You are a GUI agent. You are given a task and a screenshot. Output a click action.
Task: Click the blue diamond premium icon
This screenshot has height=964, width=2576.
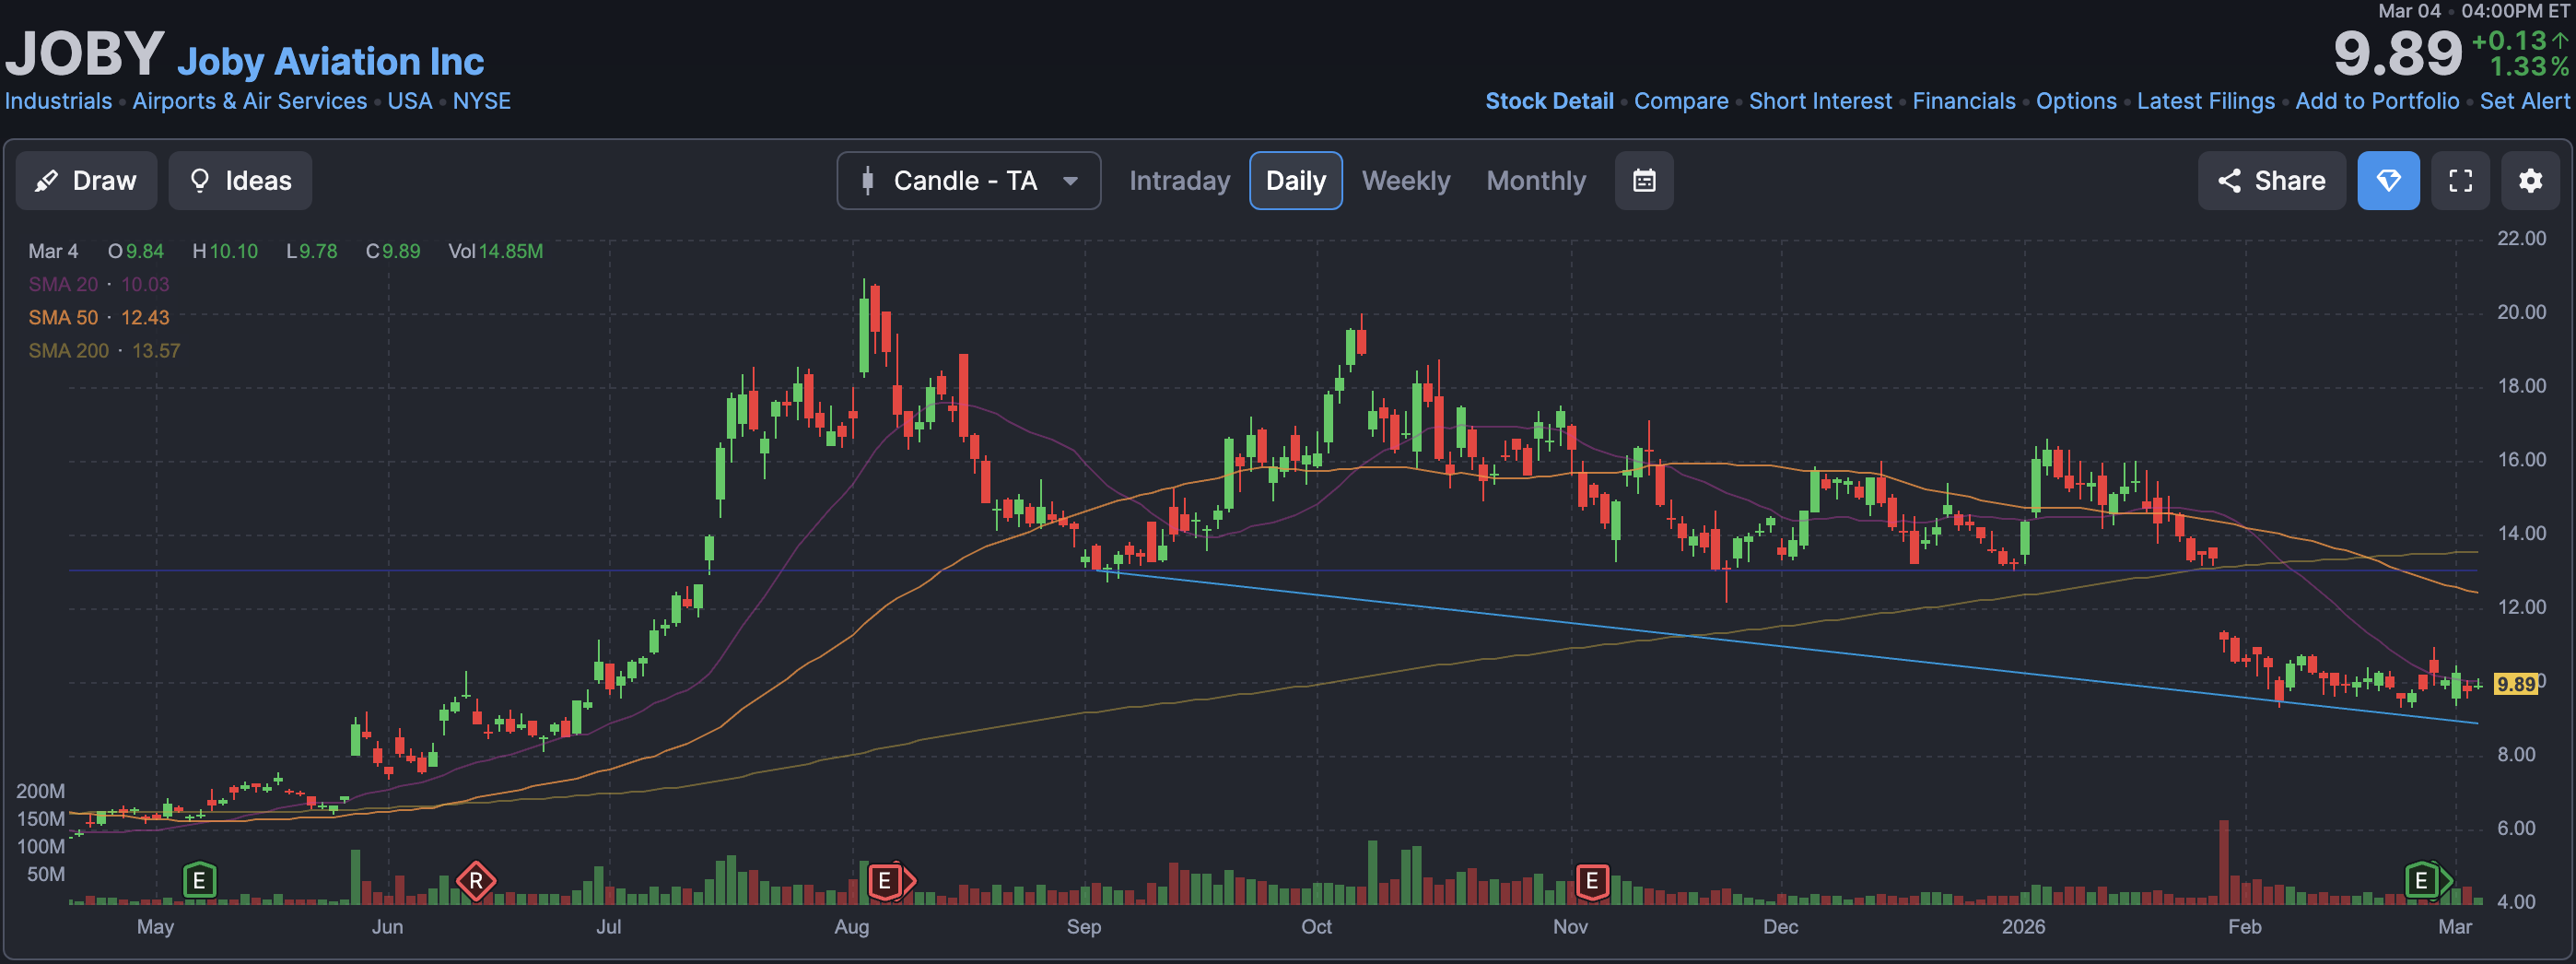pos(2388,181)
